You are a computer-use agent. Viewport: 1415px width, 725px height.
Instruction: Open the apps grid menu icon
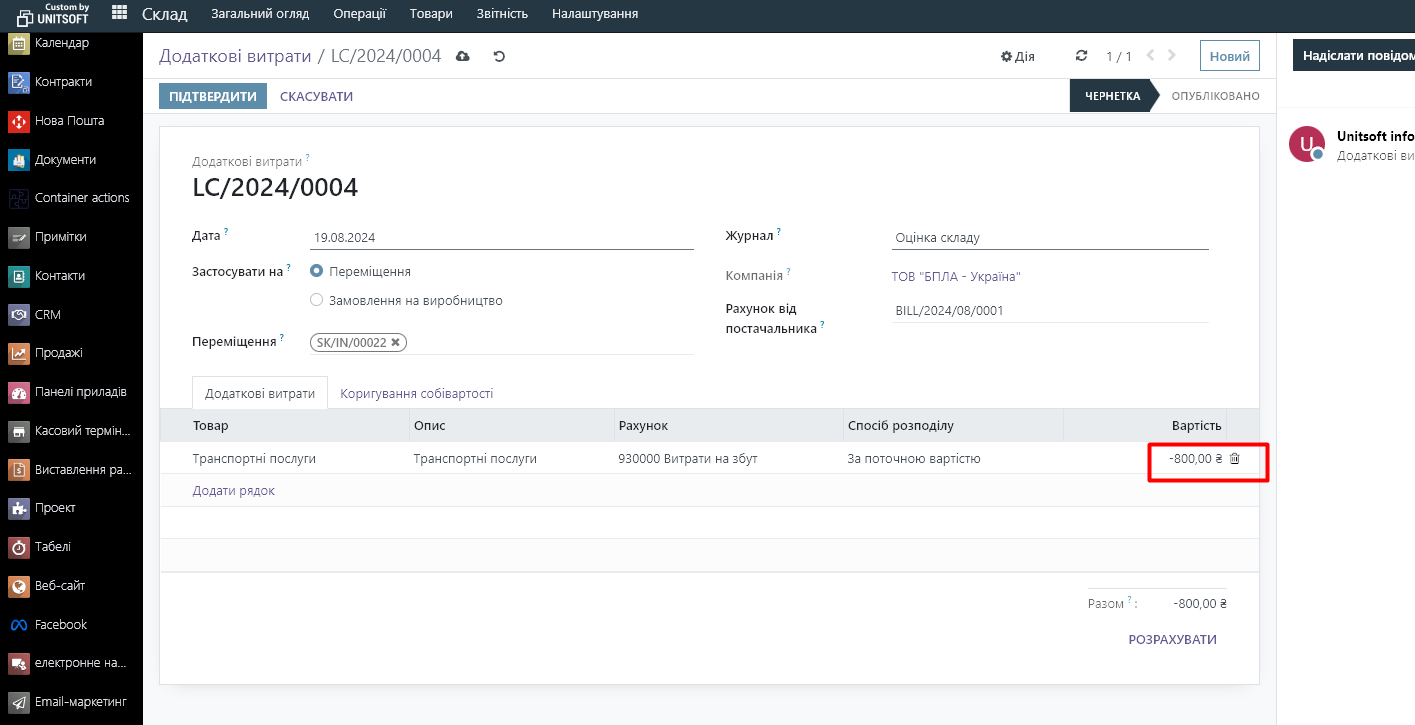point(120,13)
